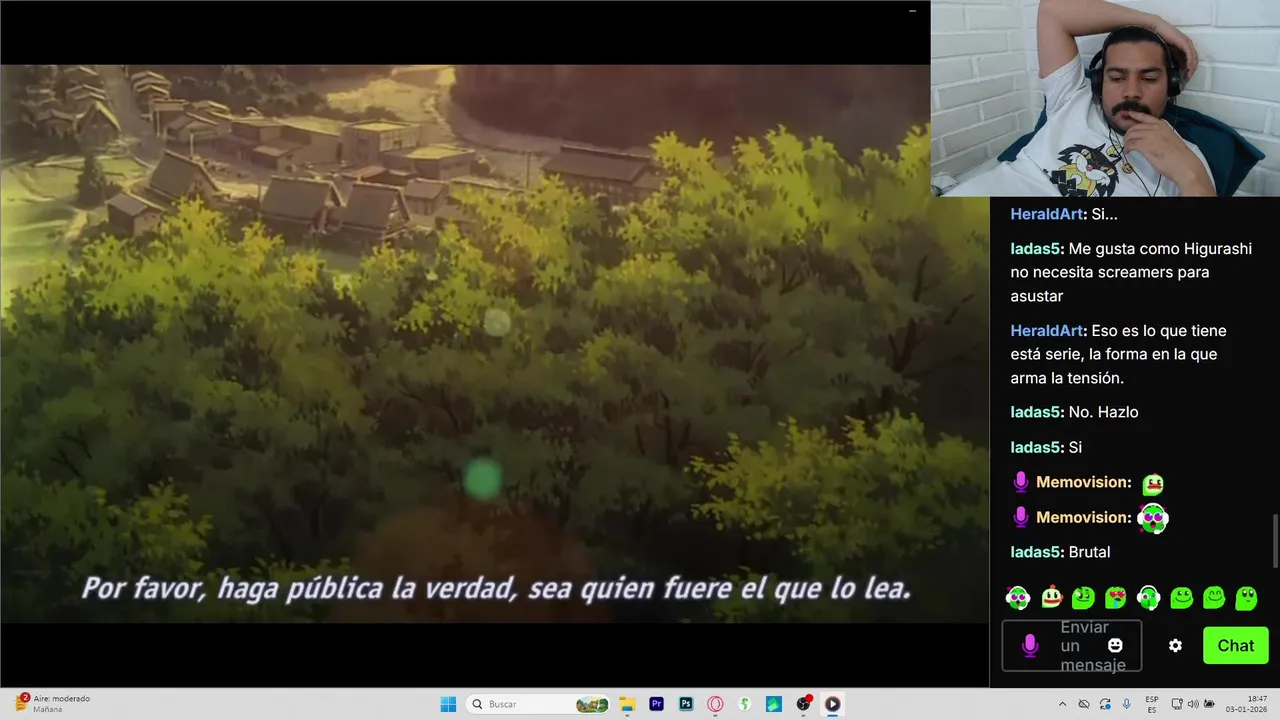Open chat settings gear
Image resolution: width=1280 pixels, height=720 pixels.
tap(1175, 646)
